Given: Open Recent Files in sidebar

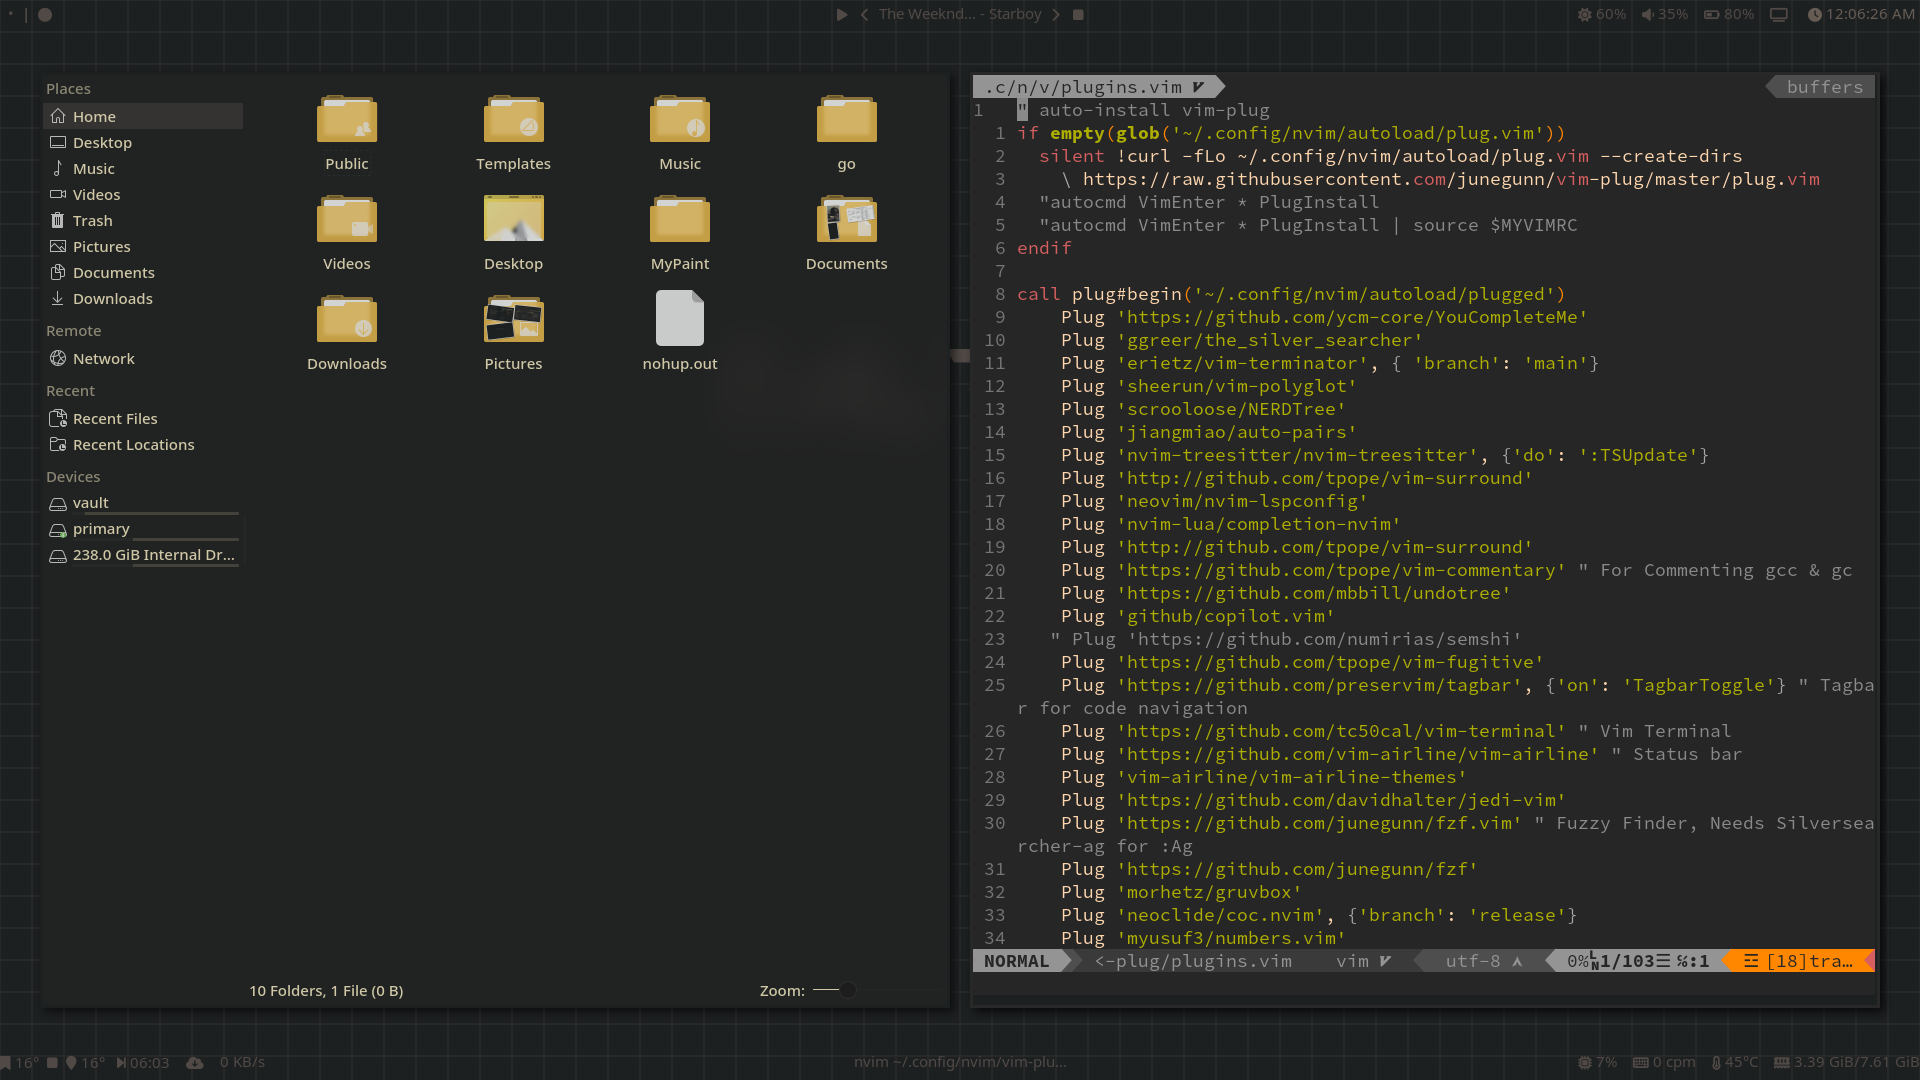Looking at the screenshot, I should point(115,419).
